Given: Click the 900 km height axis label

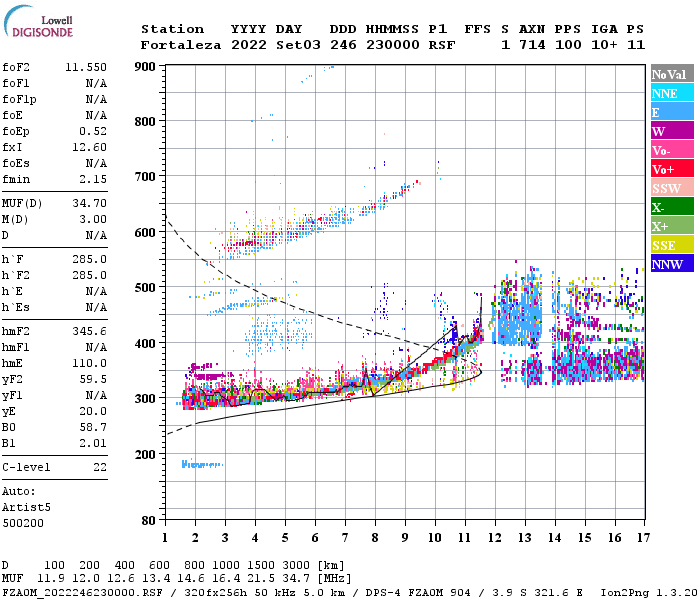Looking at the screenshot, I should point(145,67).
